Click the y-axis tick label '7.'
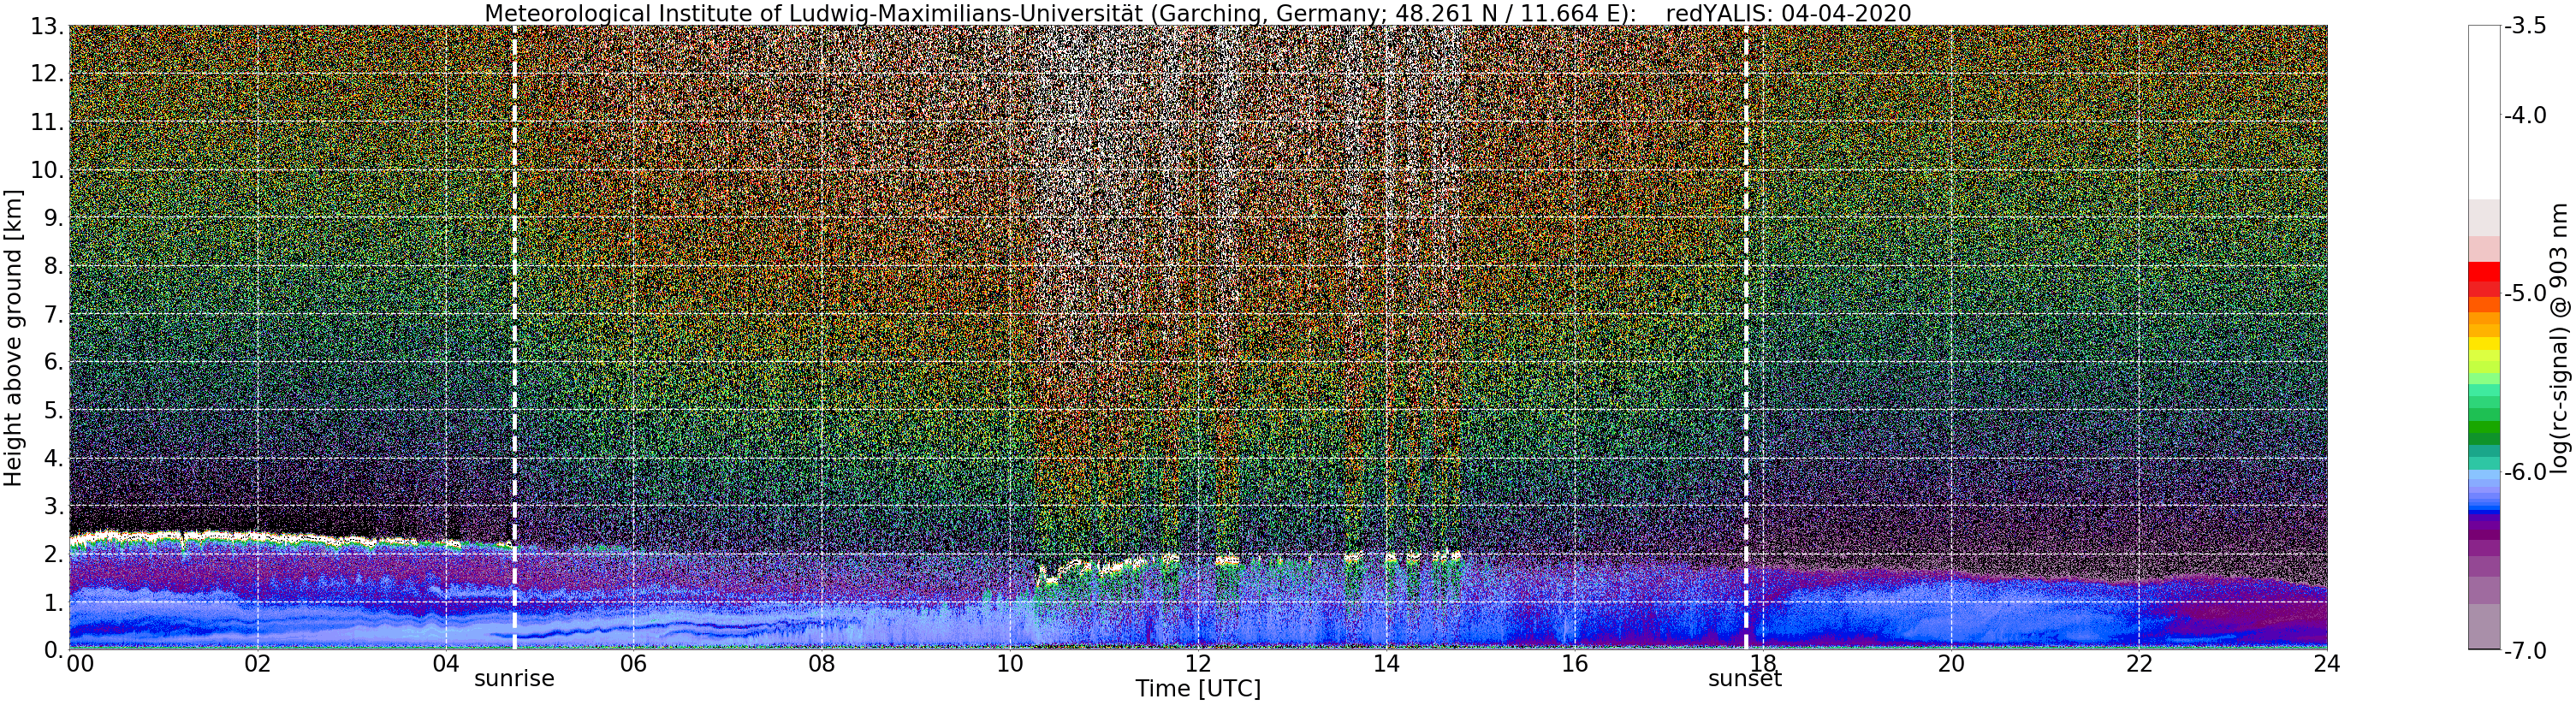 click(53, 314)
